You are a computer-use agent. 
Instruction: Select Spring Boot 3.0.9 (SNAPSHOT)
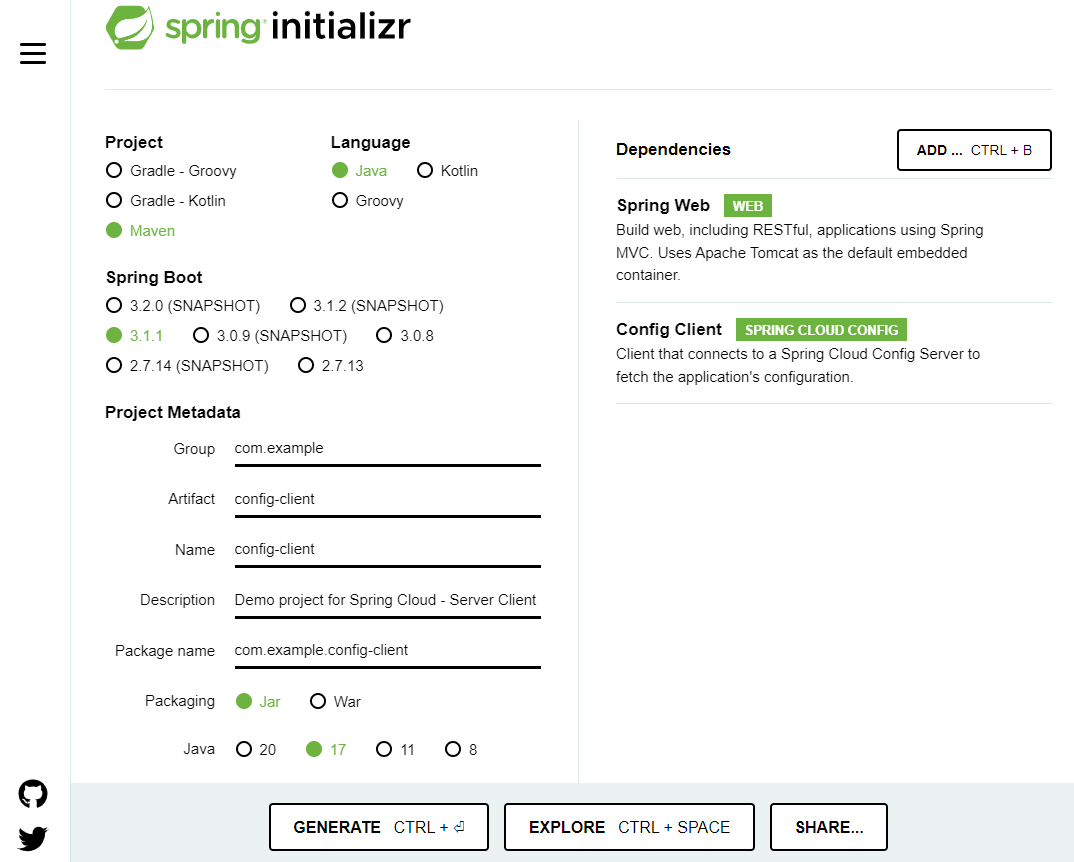click(270, 336)
